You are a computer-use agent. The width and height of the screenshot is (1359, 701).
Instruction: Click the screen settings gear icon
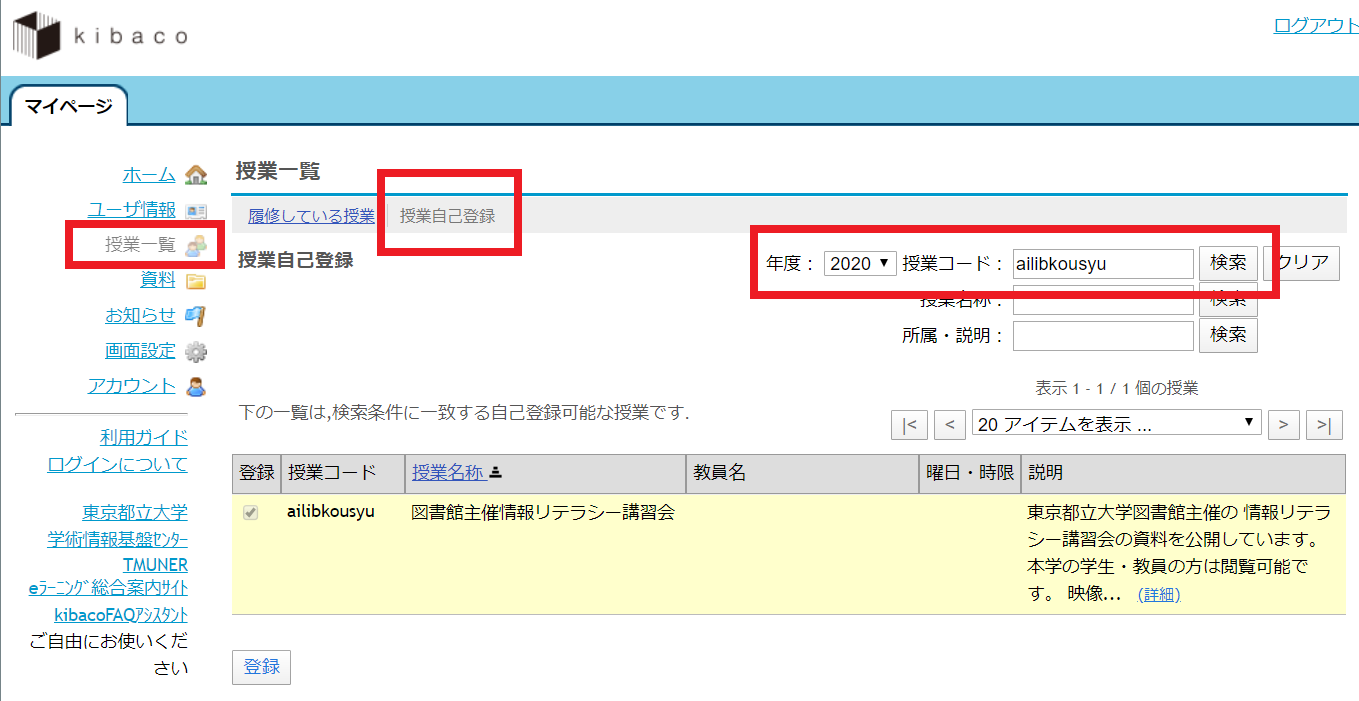(196, 351)
